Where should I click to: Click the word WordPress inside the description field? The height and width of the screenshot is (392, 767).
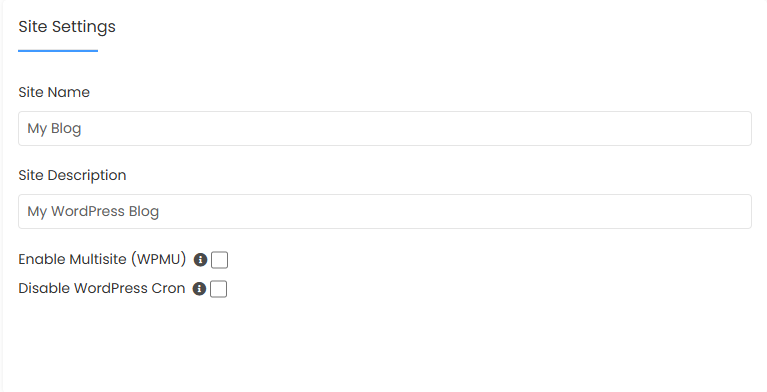(x=88, y=211)
